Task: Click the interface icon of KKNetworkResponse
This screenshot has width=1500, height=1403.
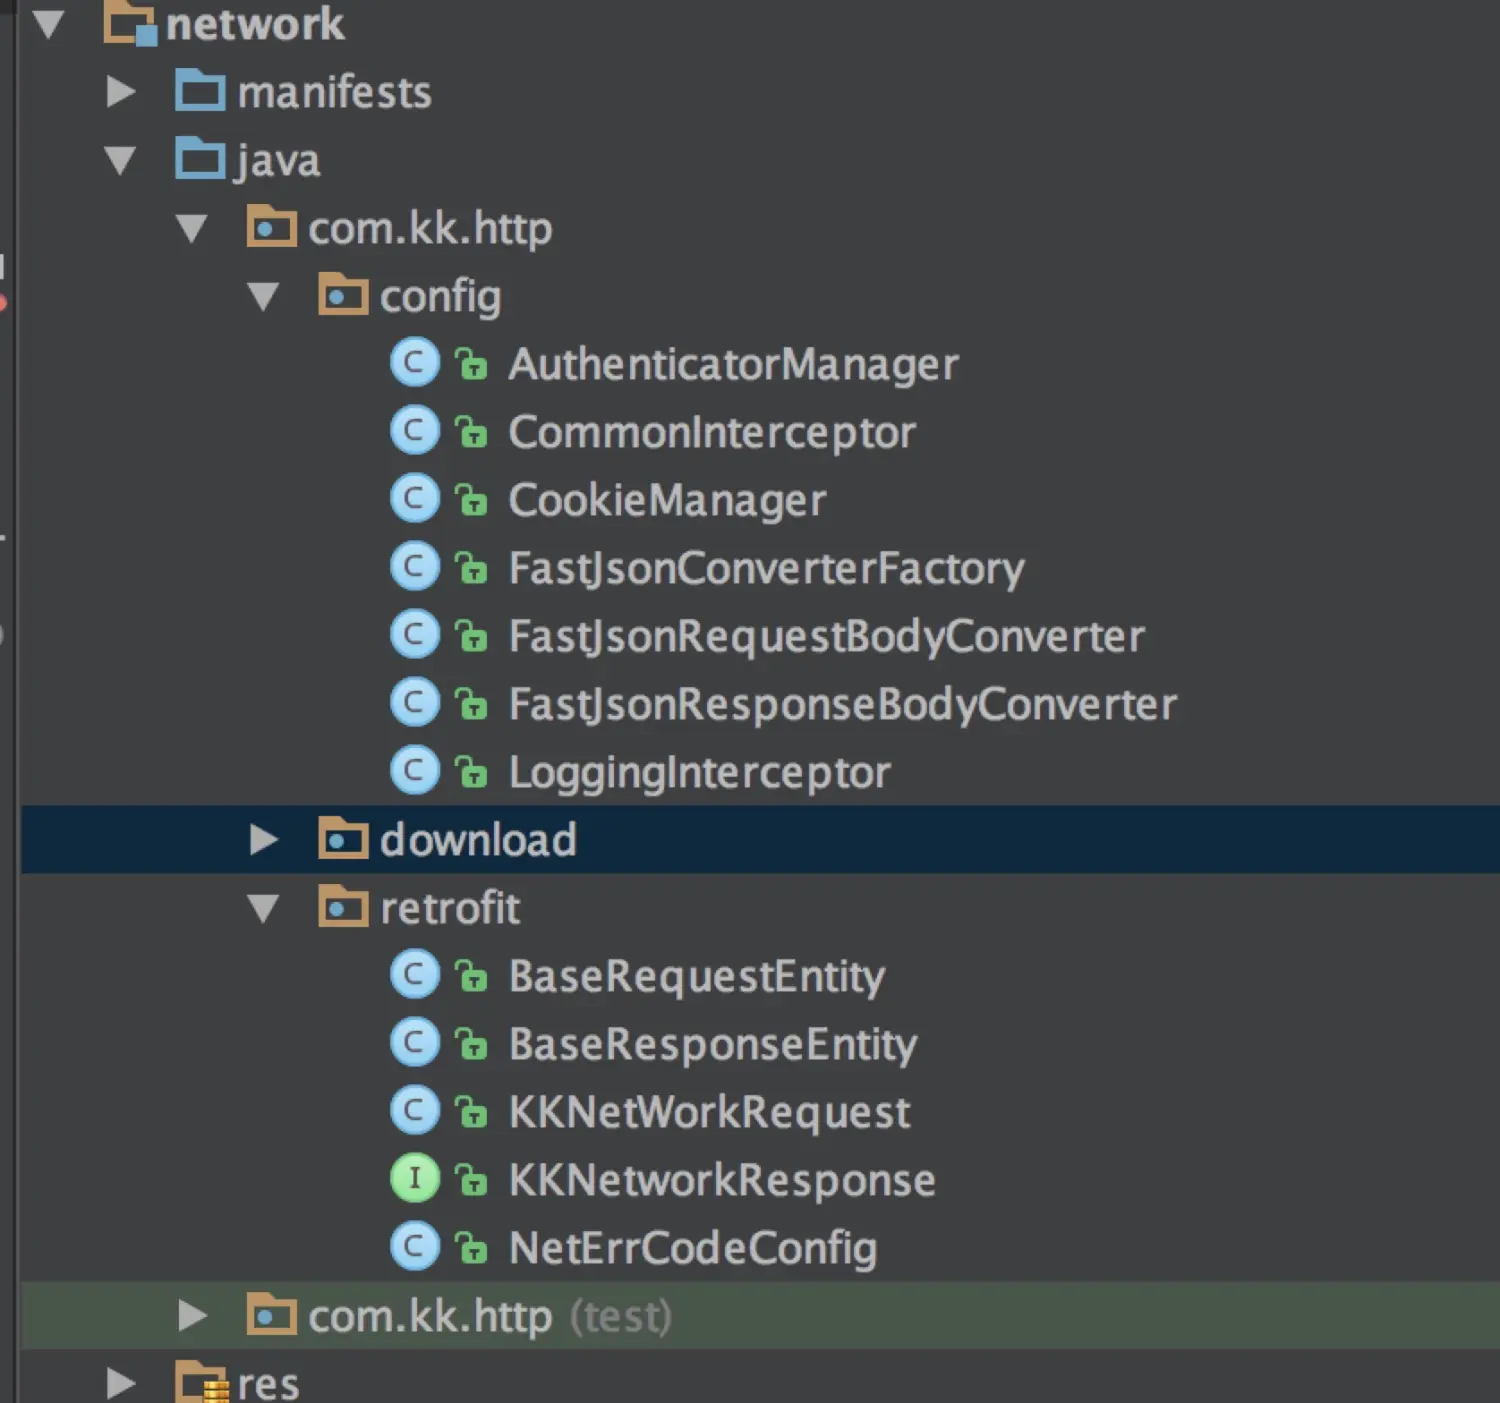Action: [x=414, y=1179]
